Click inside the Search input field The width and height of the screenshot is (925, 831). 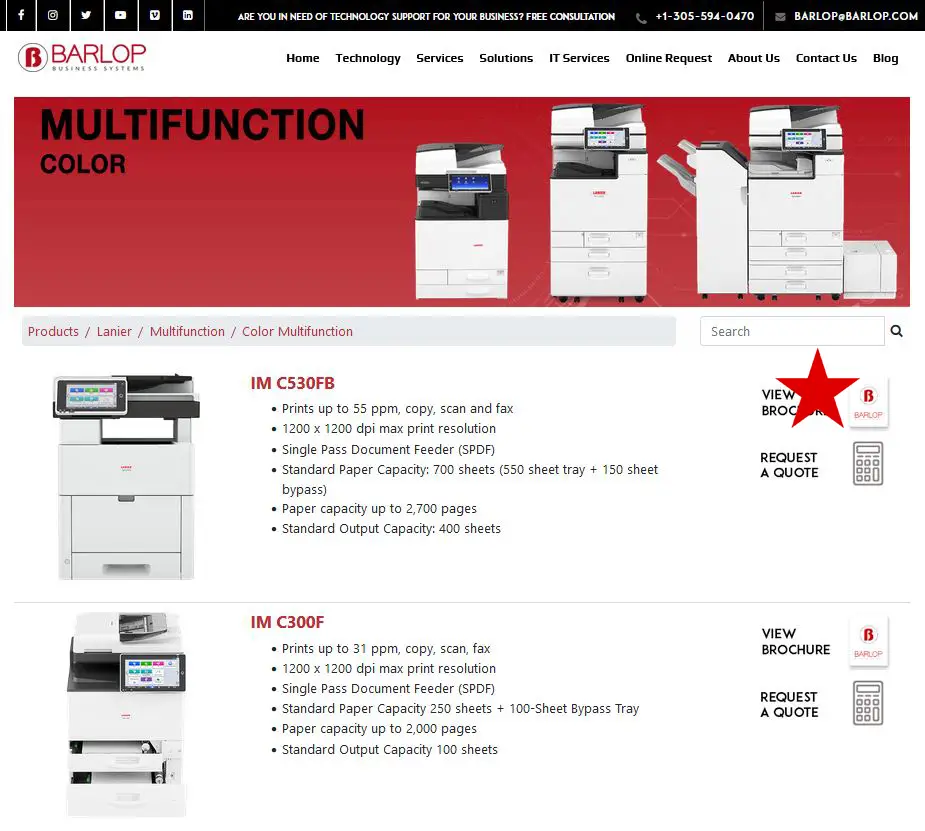coord(791,331)
